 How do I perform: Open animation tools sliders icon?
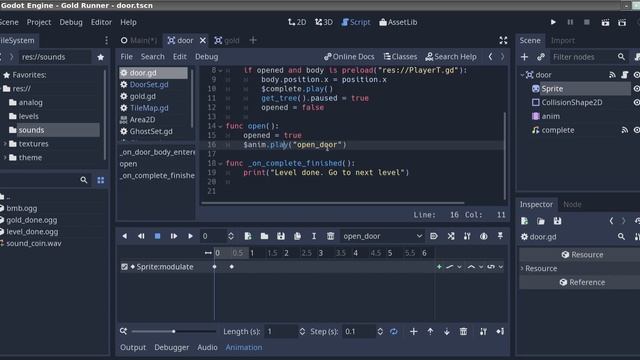467,236
